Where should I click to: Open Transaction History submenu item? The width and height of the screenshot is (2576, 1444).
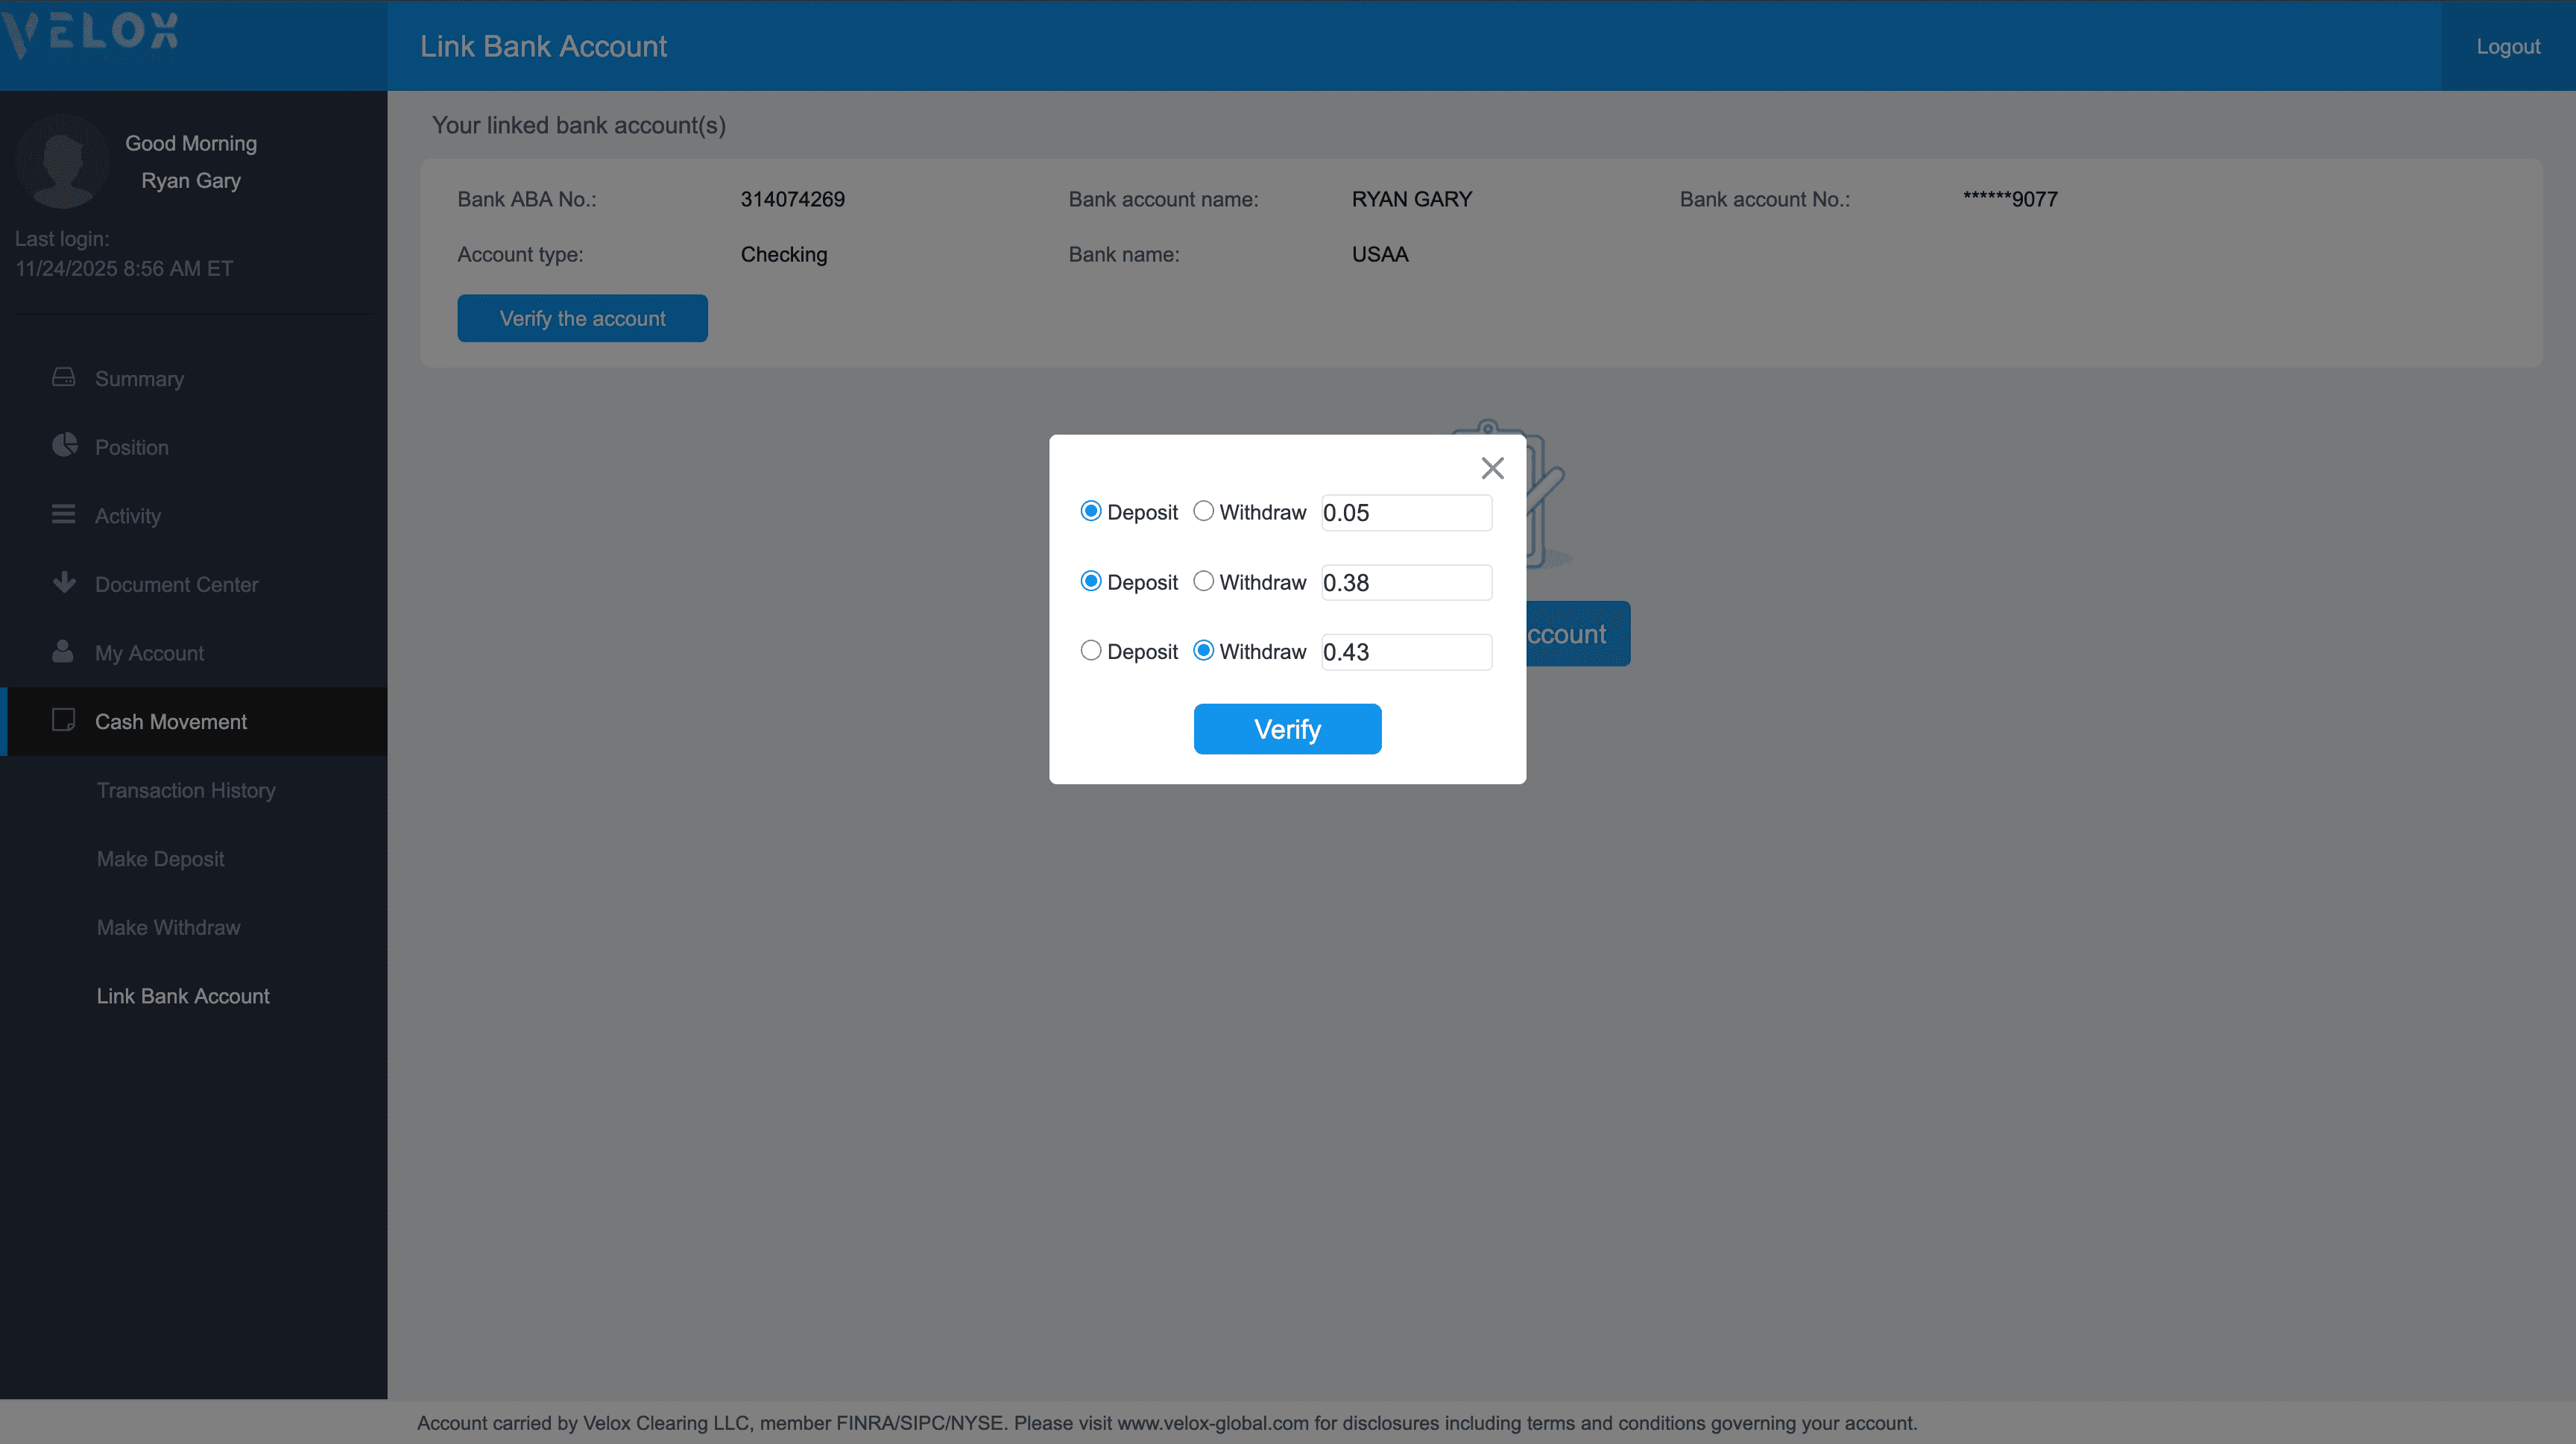186,790
